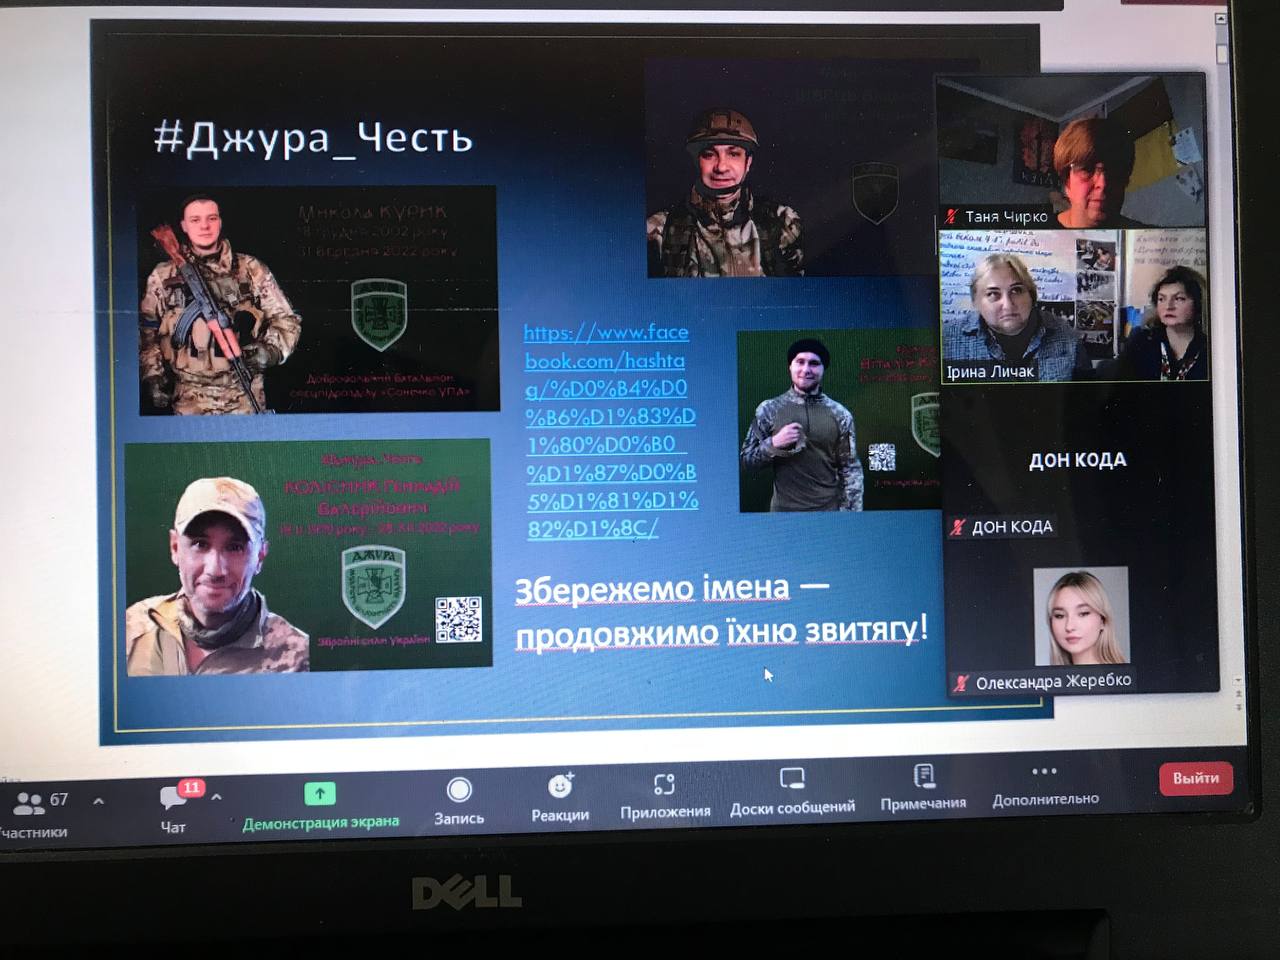Expand the chevron next to Чат
The width and height of the screenshot is (1280, 960).
click(x=216, y=798)
